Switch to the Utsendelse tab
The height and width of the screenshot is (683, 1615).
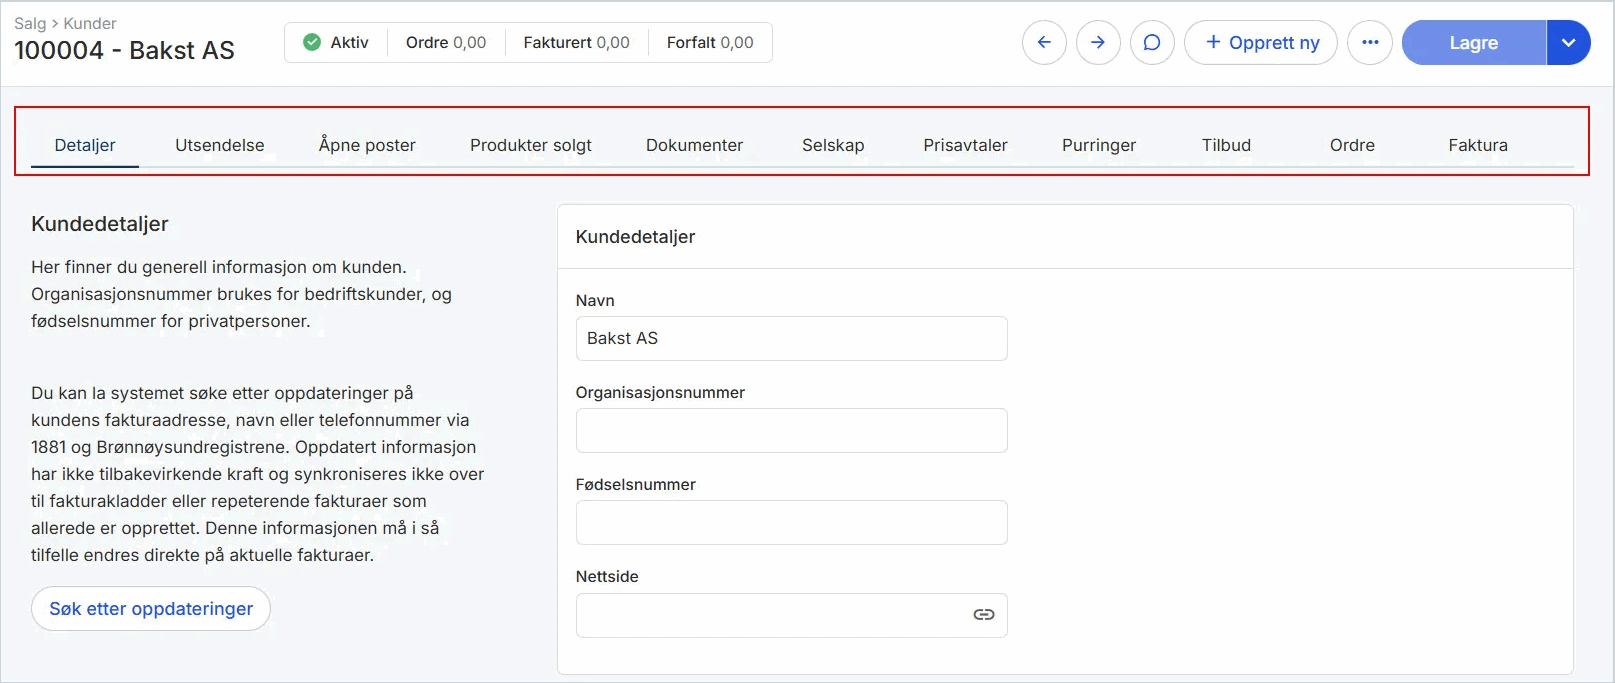220,145
